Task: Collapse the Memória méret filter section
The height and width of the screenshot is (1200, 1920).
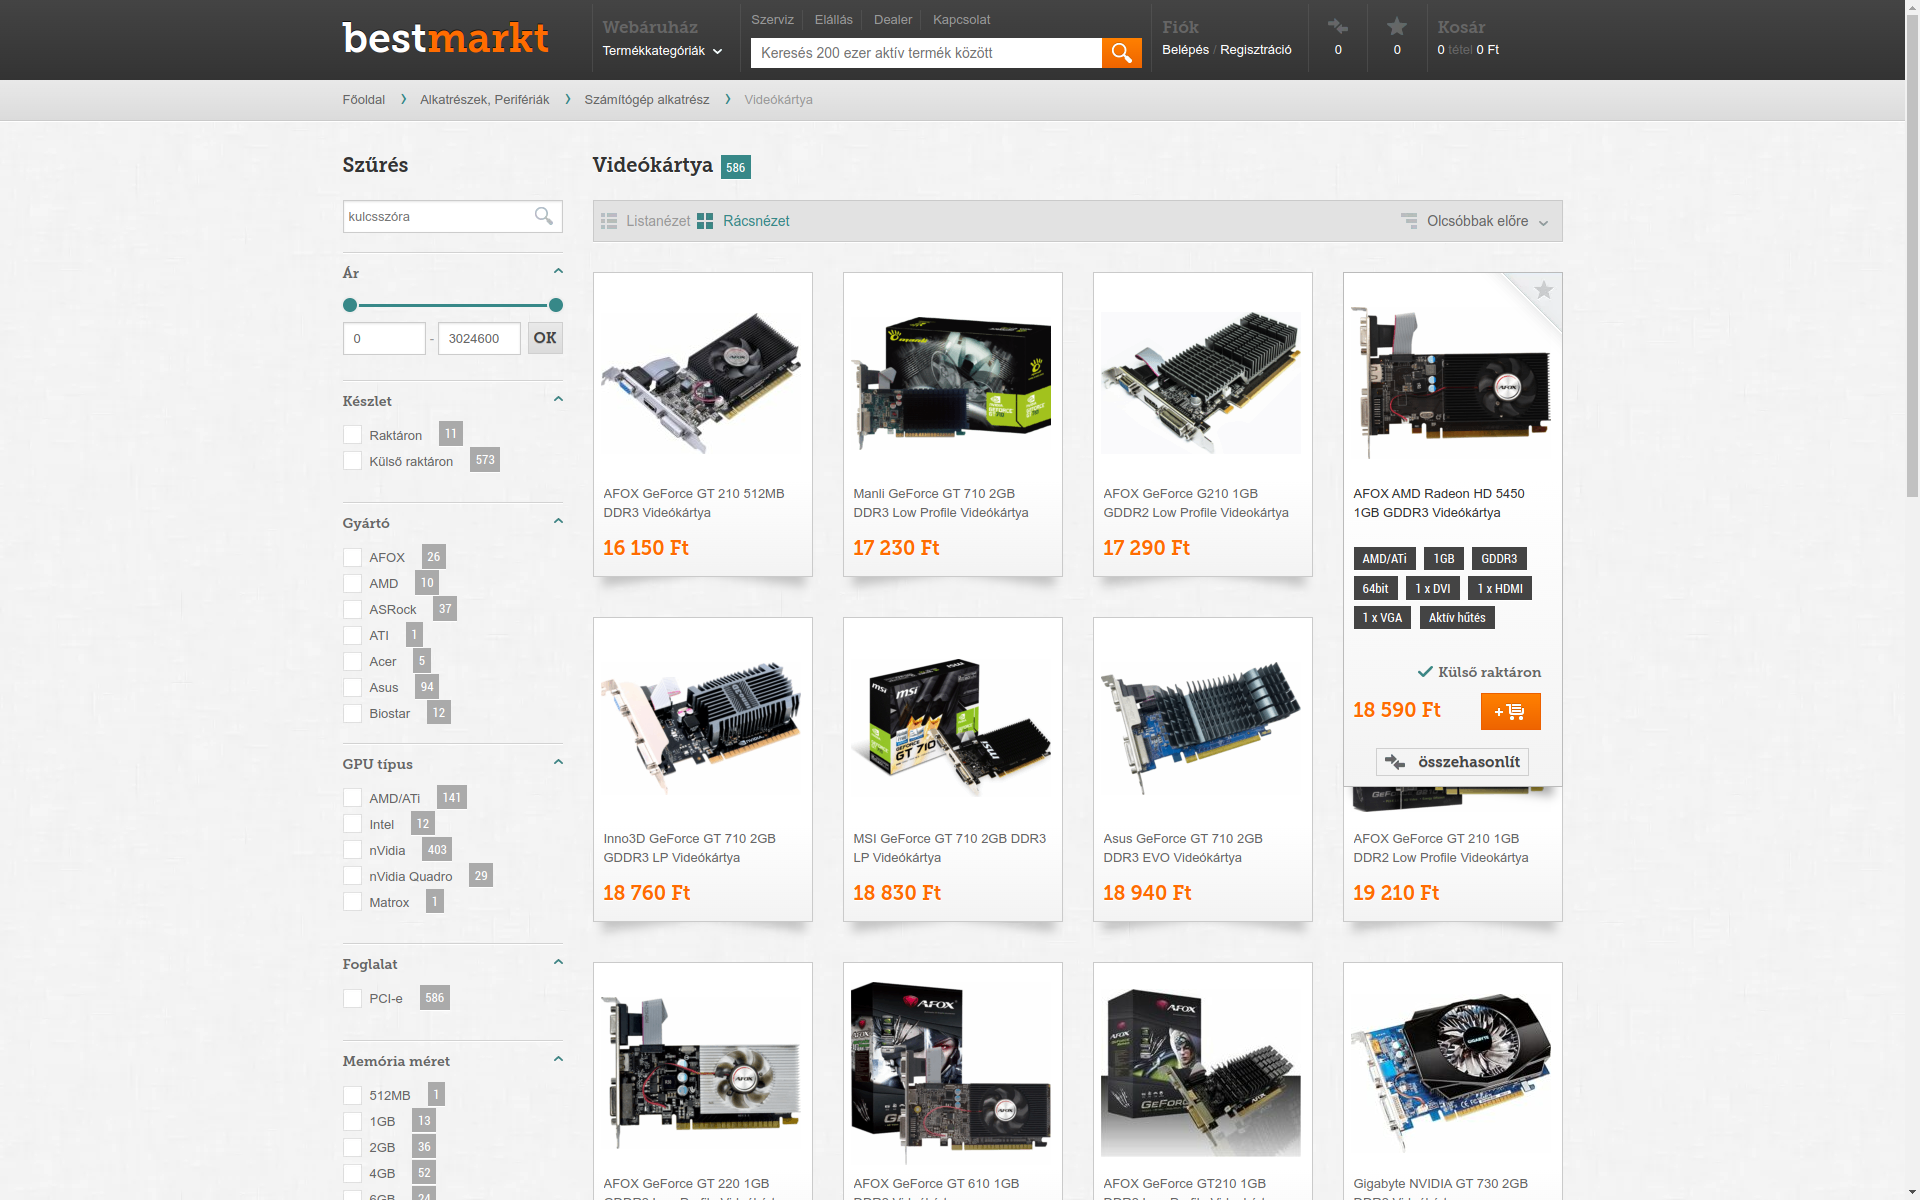Action: pyautogui.click(x=558, y=1059)
